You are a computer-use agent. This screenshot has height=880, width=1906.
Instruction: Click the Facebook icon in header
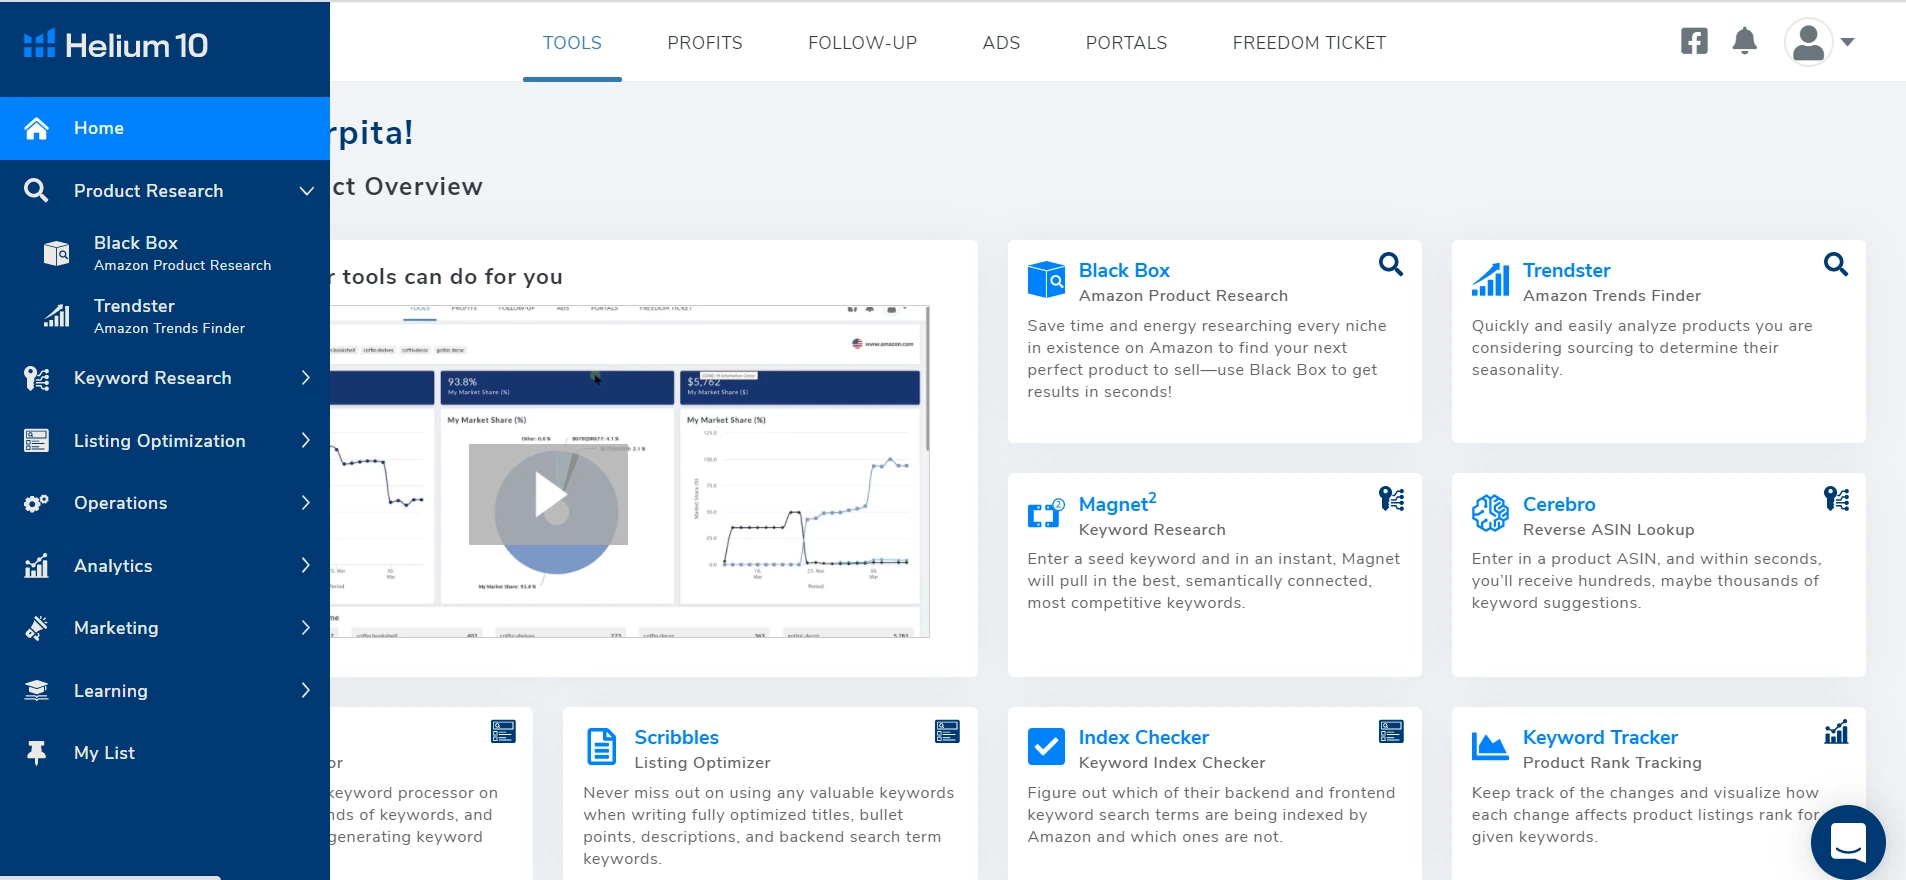click(x=1694, y=41)
